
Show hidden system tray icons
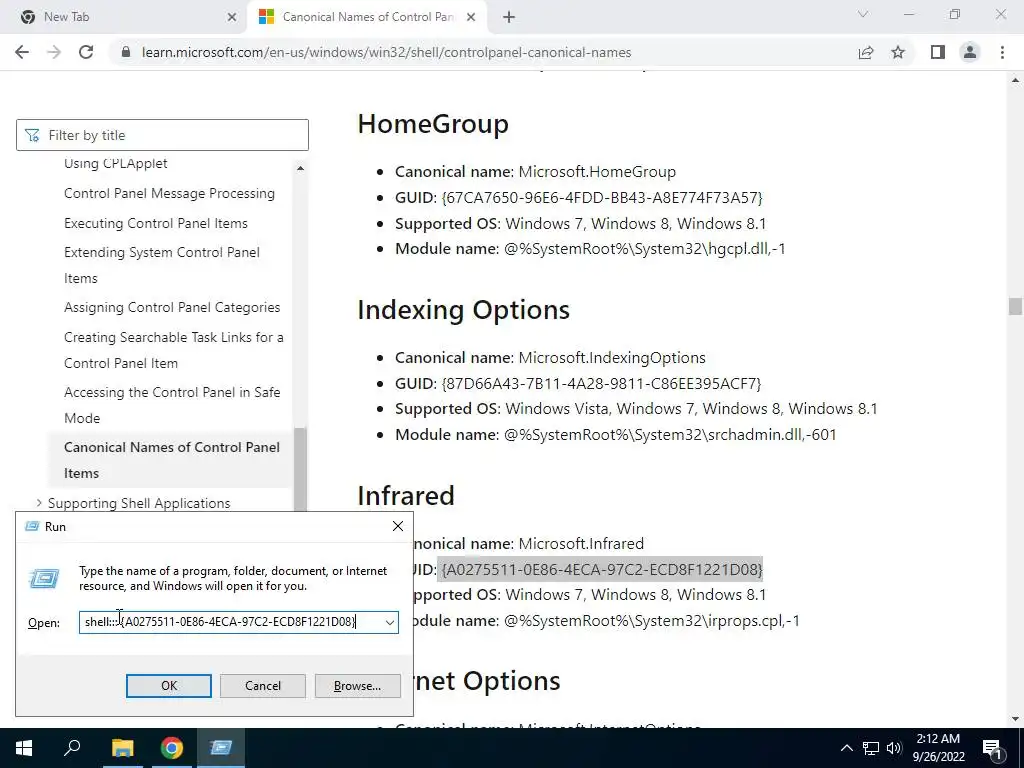(x=846, y=748)
